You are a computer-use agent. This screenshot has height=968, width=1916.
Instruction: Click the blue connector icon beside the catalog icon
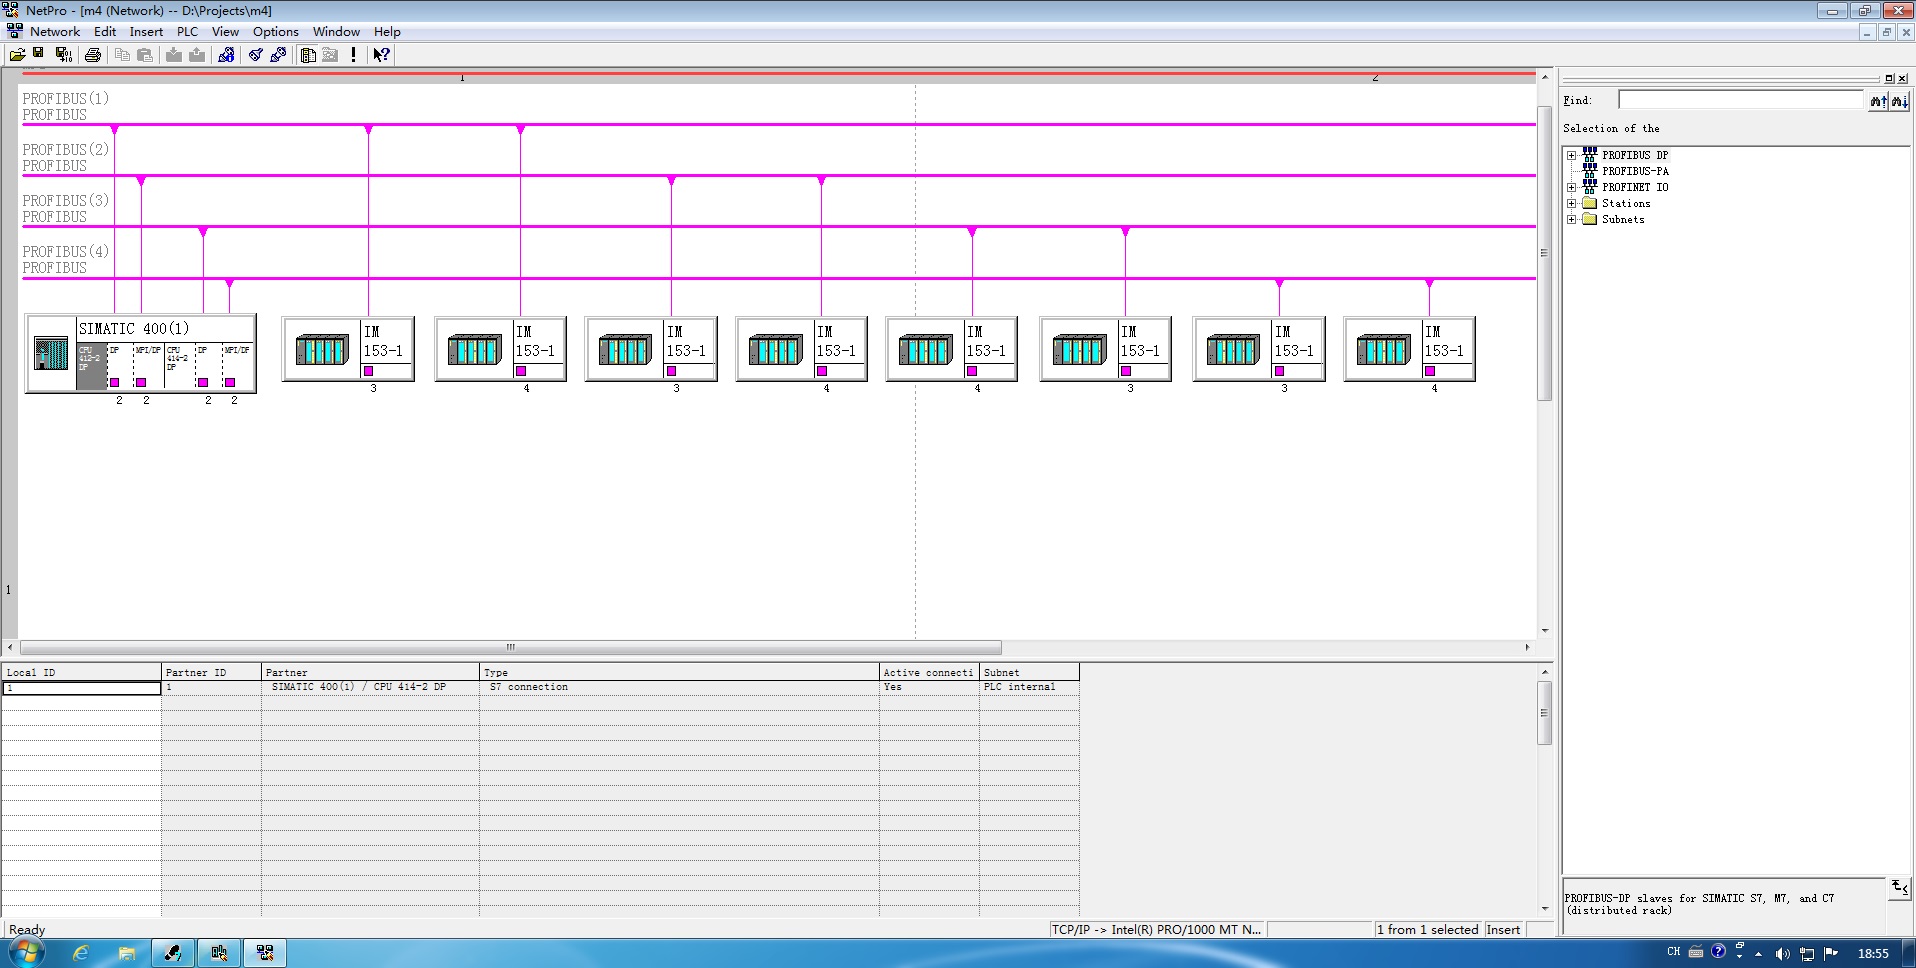[279, 55]
